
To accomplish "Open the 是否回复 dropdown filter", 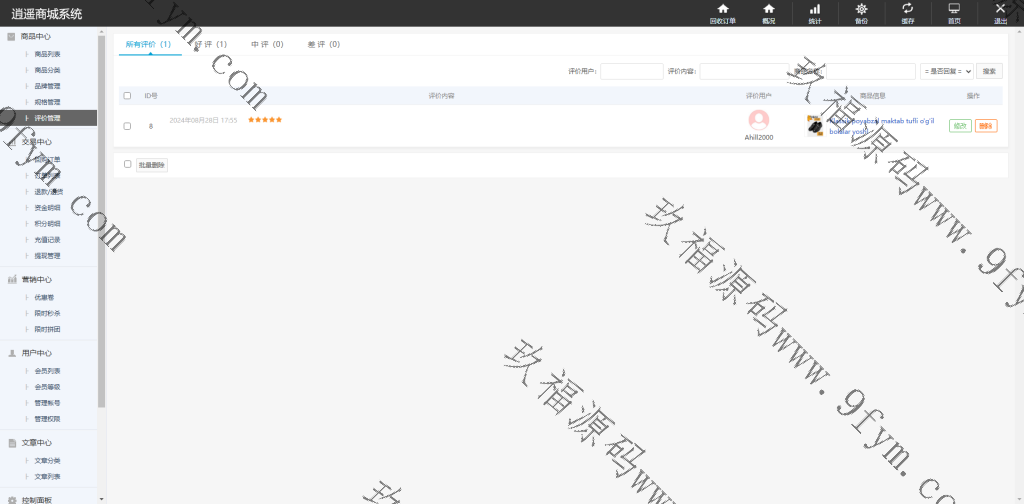I will (946, 71).
